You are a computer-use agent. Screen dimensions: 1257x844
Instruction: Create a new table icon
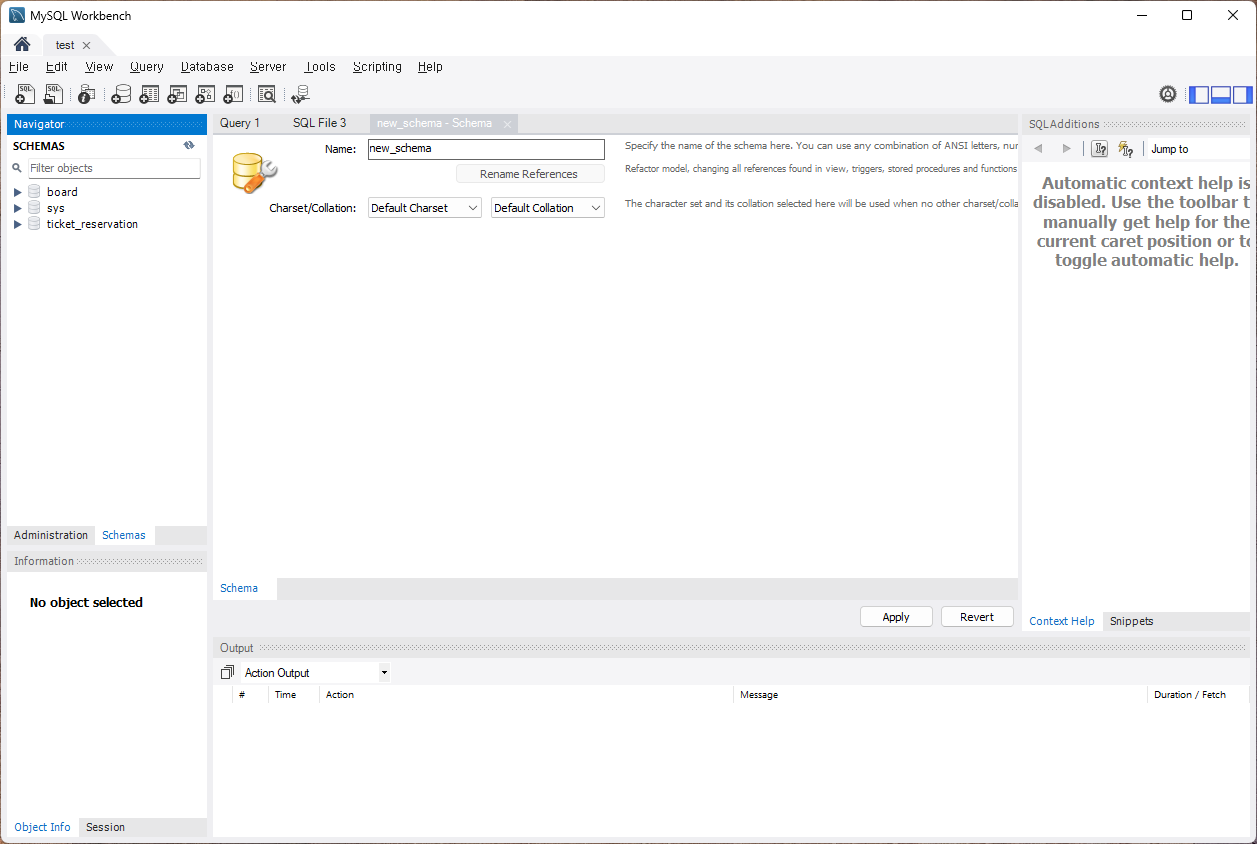[x=149, y=94]
